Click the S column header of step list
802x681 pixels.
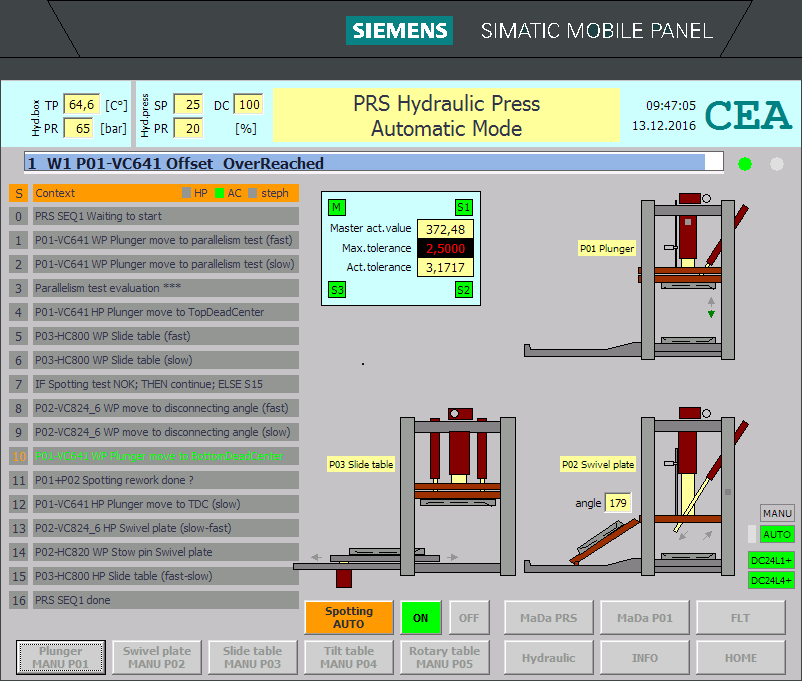(18, 193)
